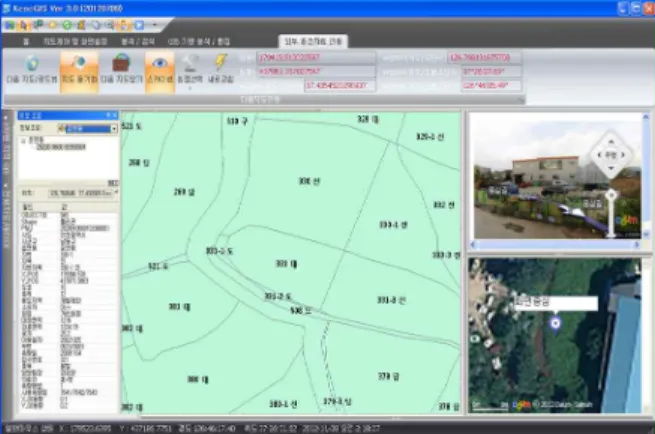655x434 pixels.
Task: Open the lower vertical sidebar tab
Action: [x=6, y=215]
